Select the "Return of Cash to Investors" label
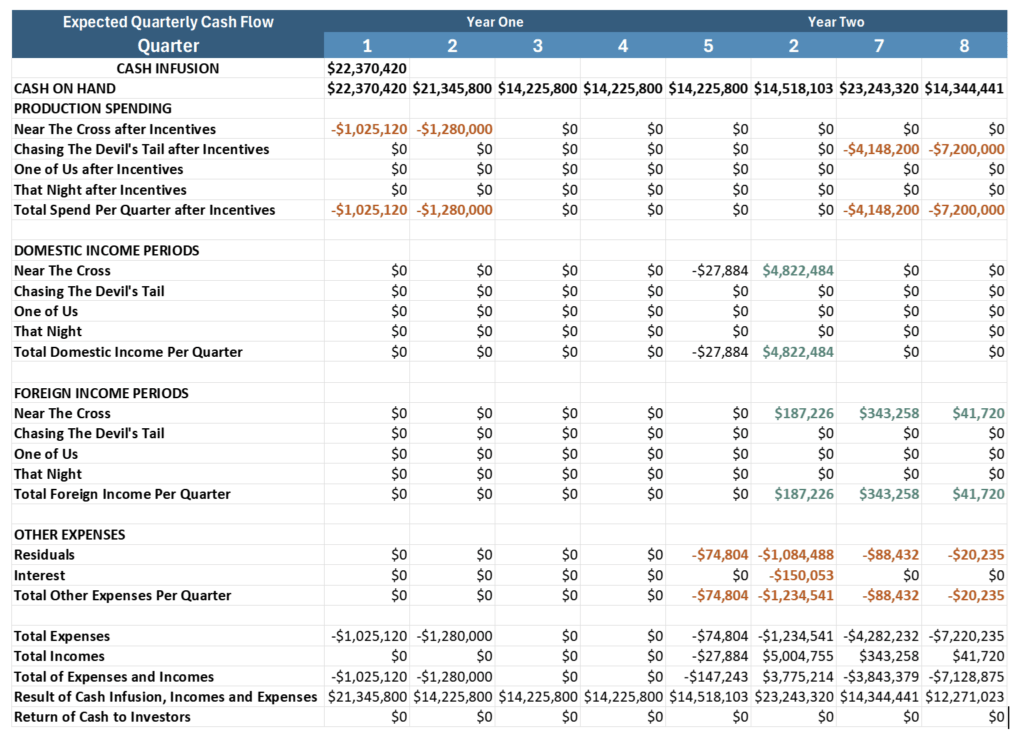 click(x=102, y=716)
